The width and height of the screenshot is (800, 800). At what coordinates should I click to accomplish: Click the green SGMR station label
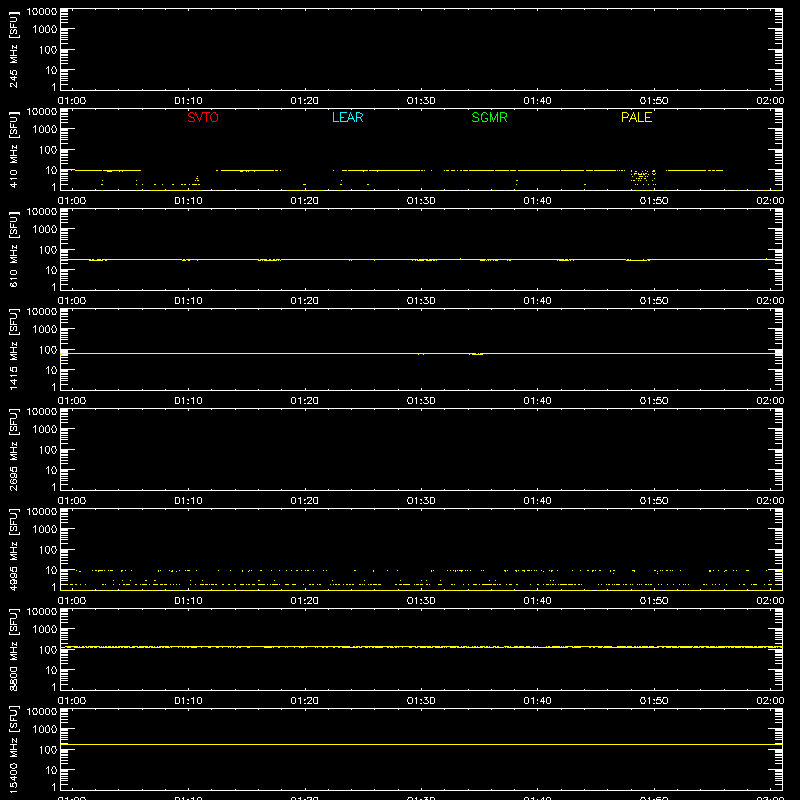coord(489,117)
